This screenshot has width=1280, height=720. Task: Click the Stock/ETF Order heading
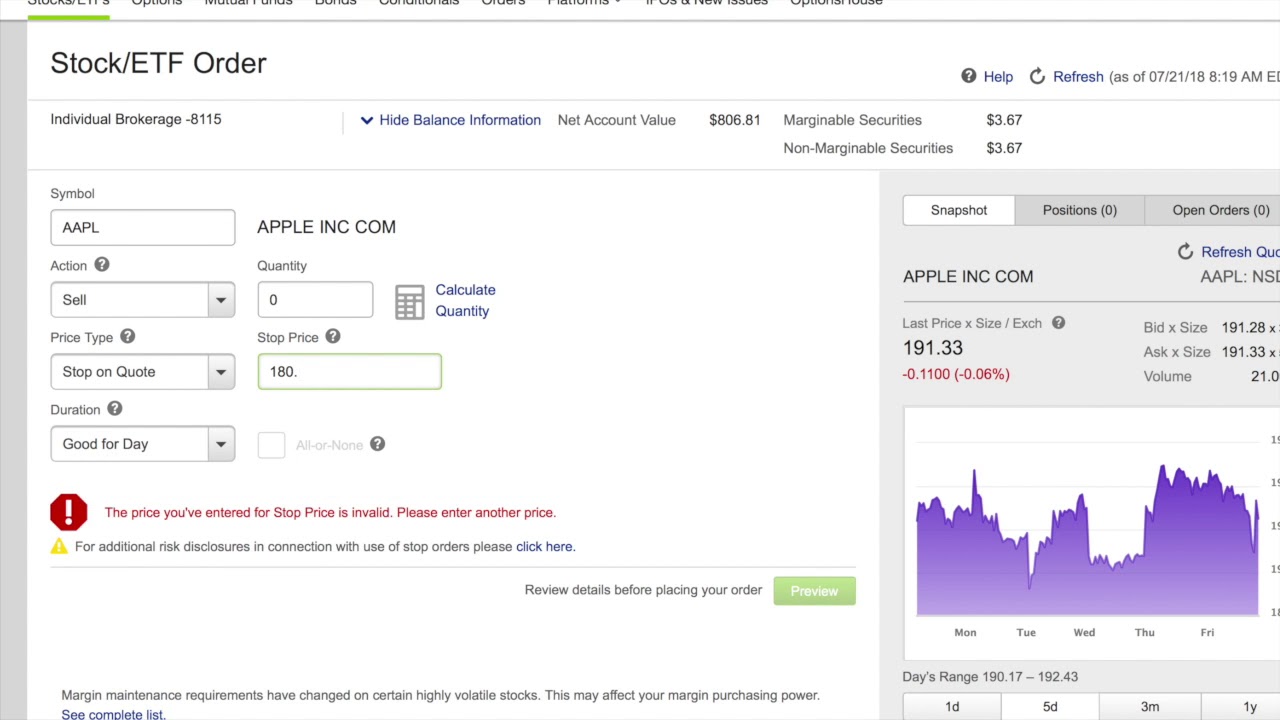(158, 63)
